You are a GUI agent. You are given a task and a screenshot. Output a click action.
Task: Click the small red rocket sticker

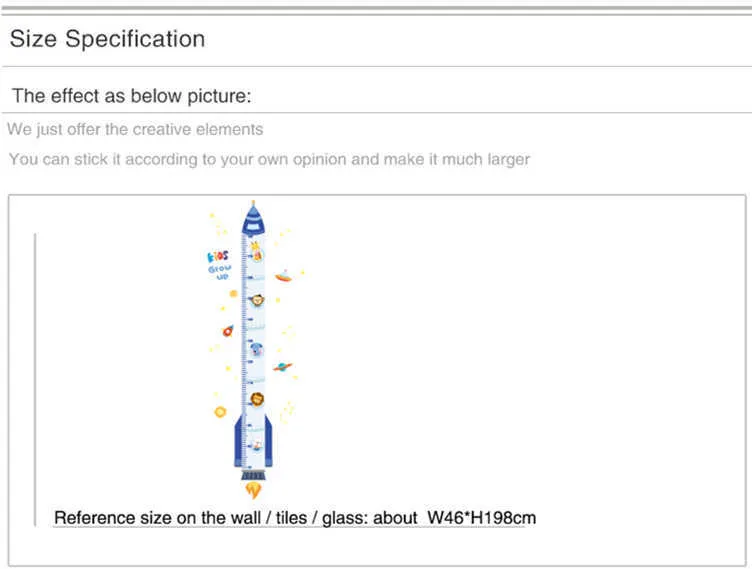pos(228,331)
